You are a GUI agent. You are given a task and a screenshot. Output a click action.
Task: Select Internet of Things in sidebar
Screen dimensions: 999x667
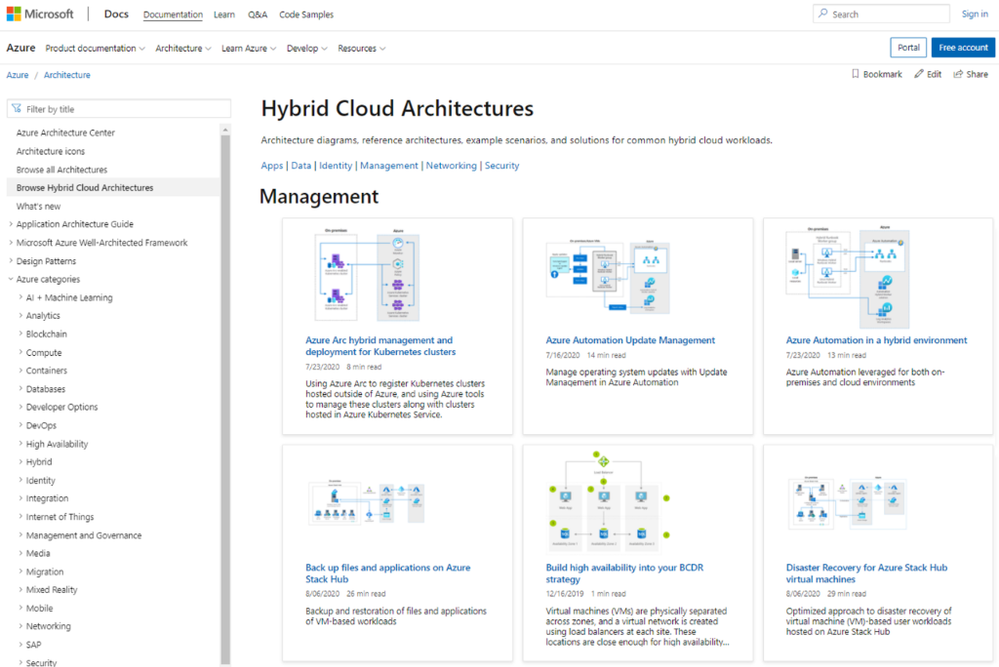[x=59, y=517]
